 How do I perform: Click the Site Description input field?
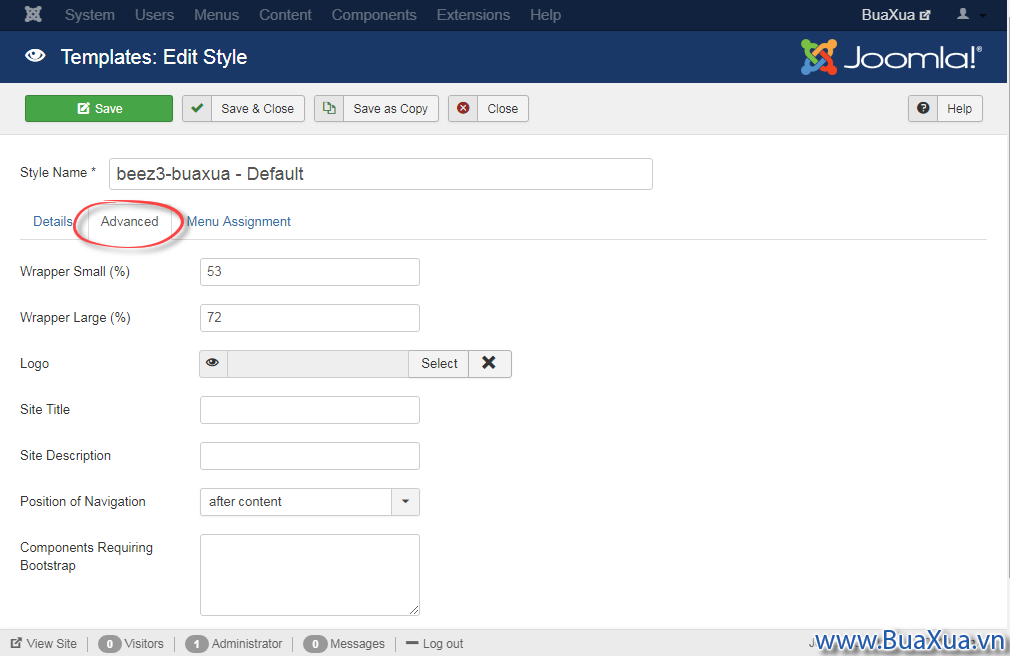[x=310, y=456]
